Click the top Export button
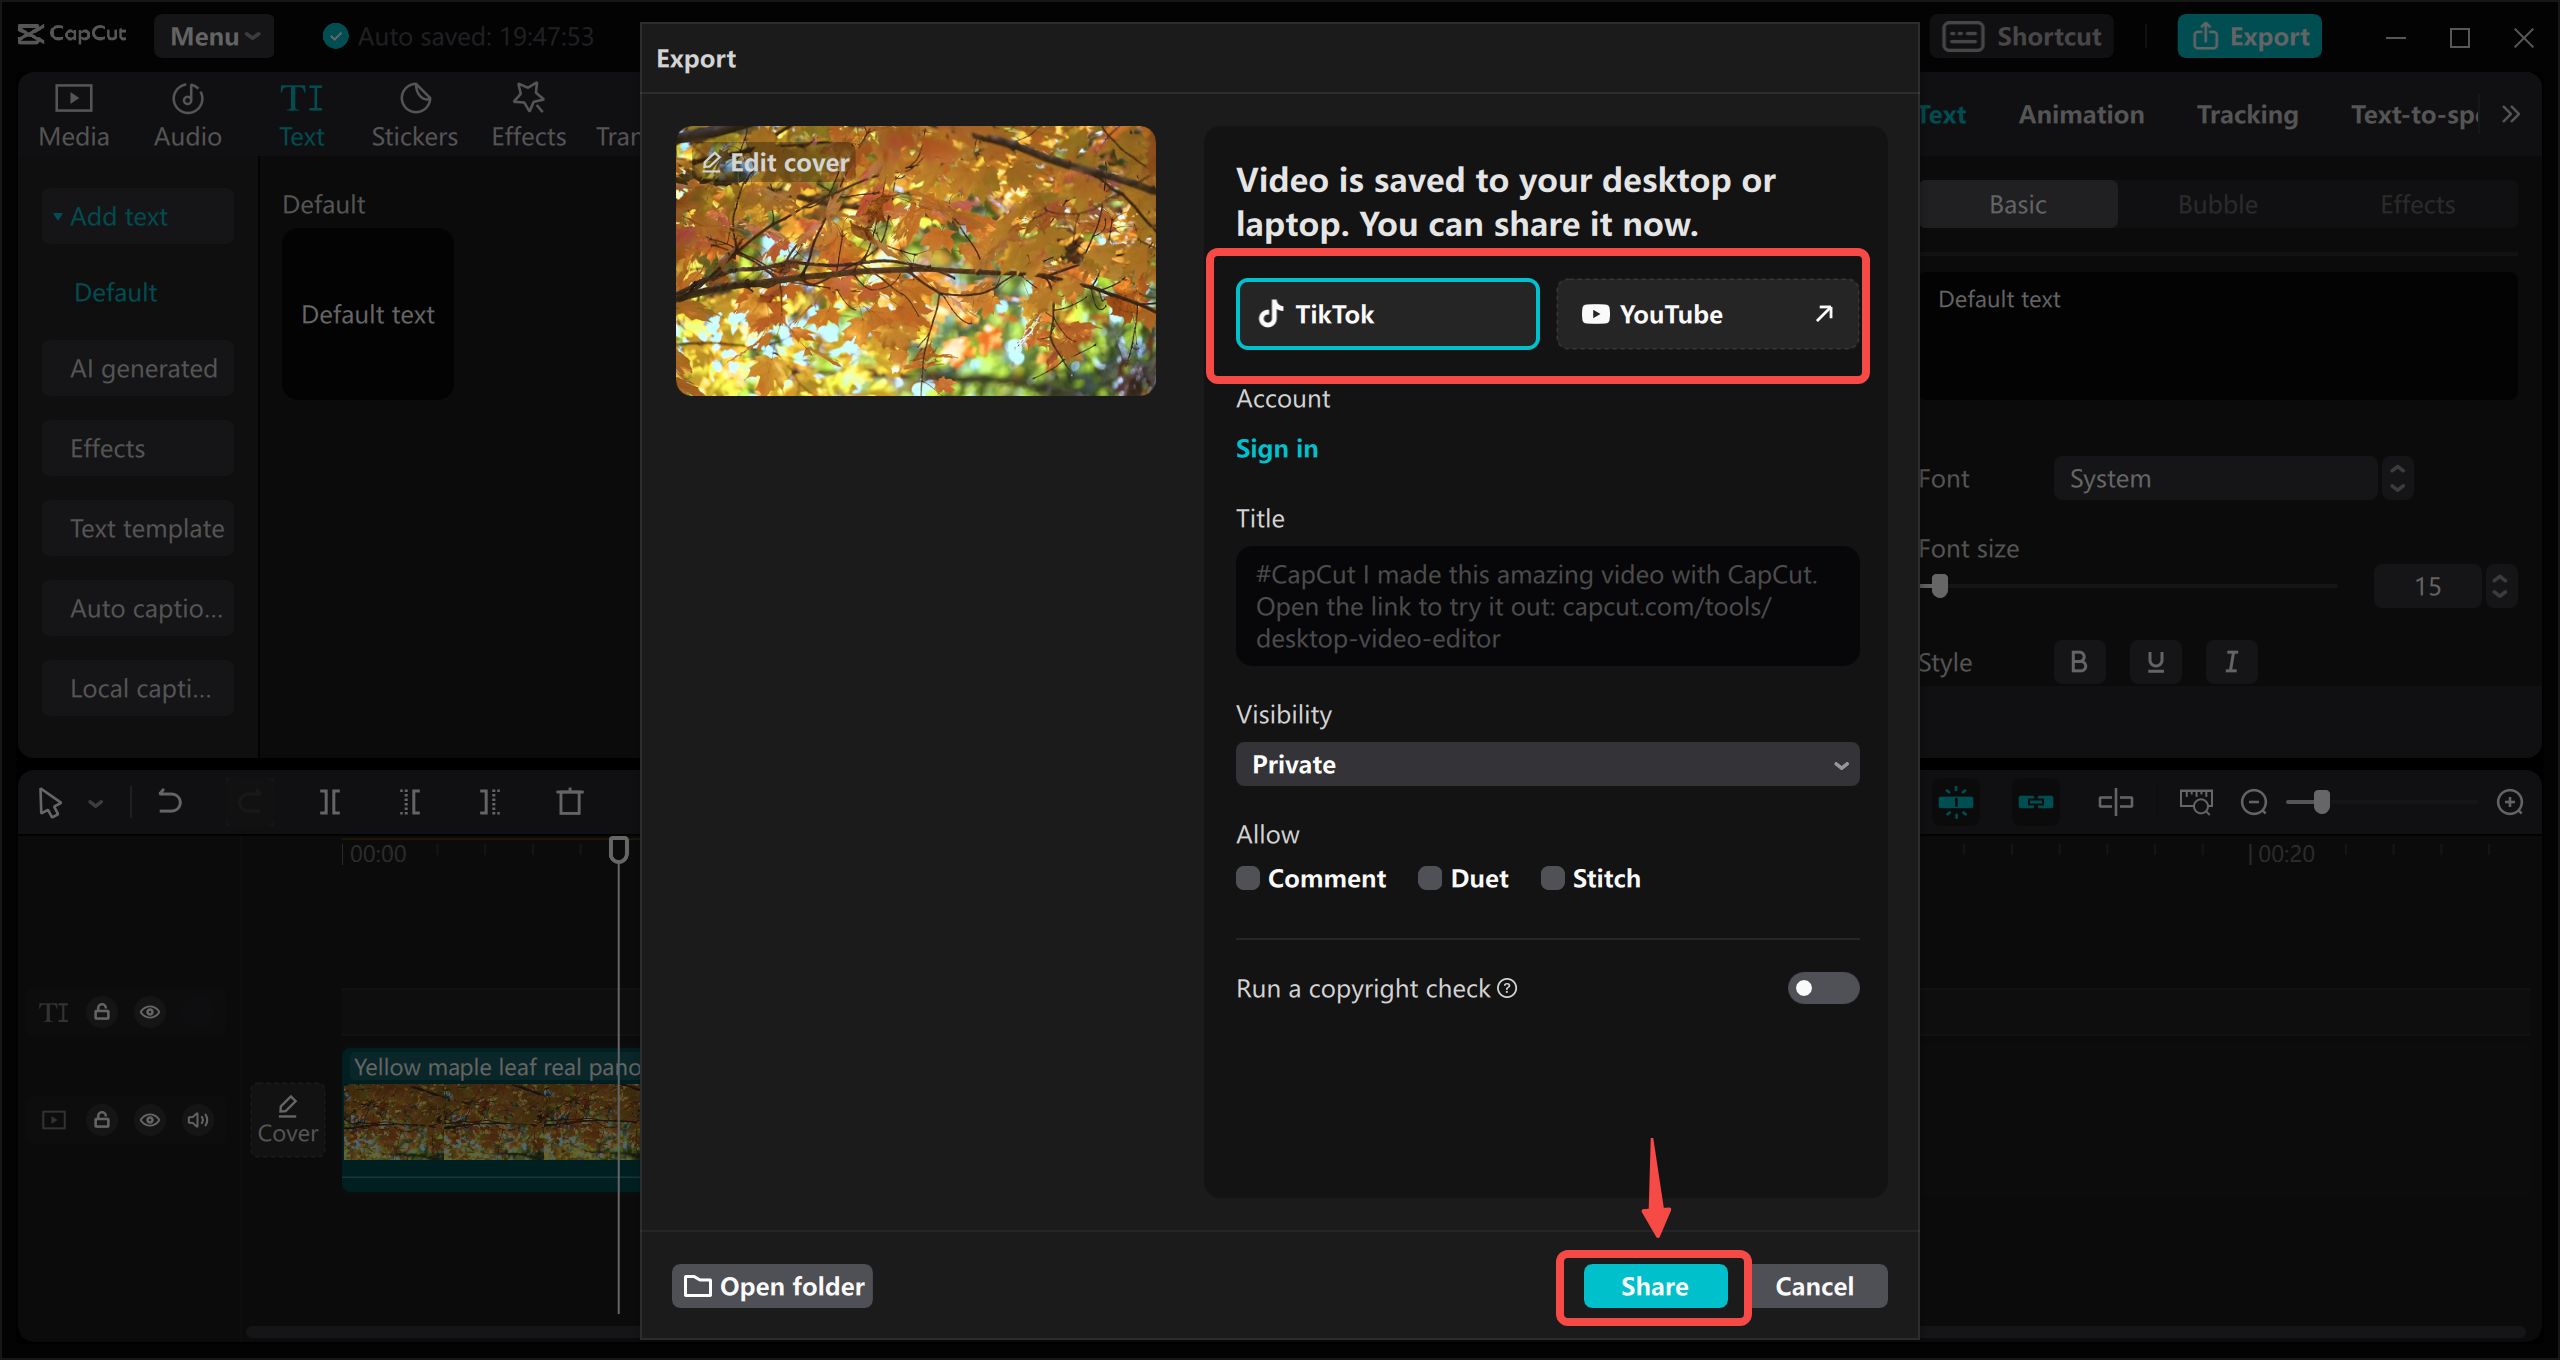Screen dimensions: 2560x1360 [x=2250, y=36]
